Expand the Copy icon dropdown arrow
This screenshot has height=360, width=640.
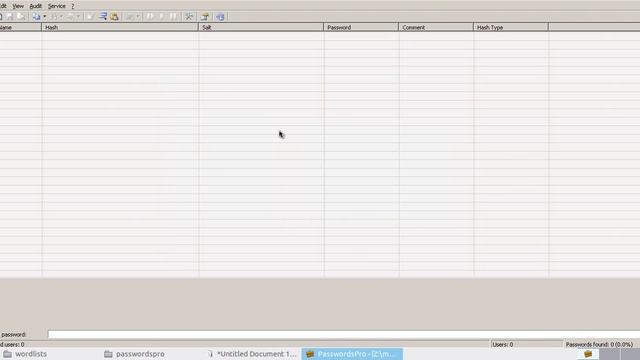tap(44, 17)
